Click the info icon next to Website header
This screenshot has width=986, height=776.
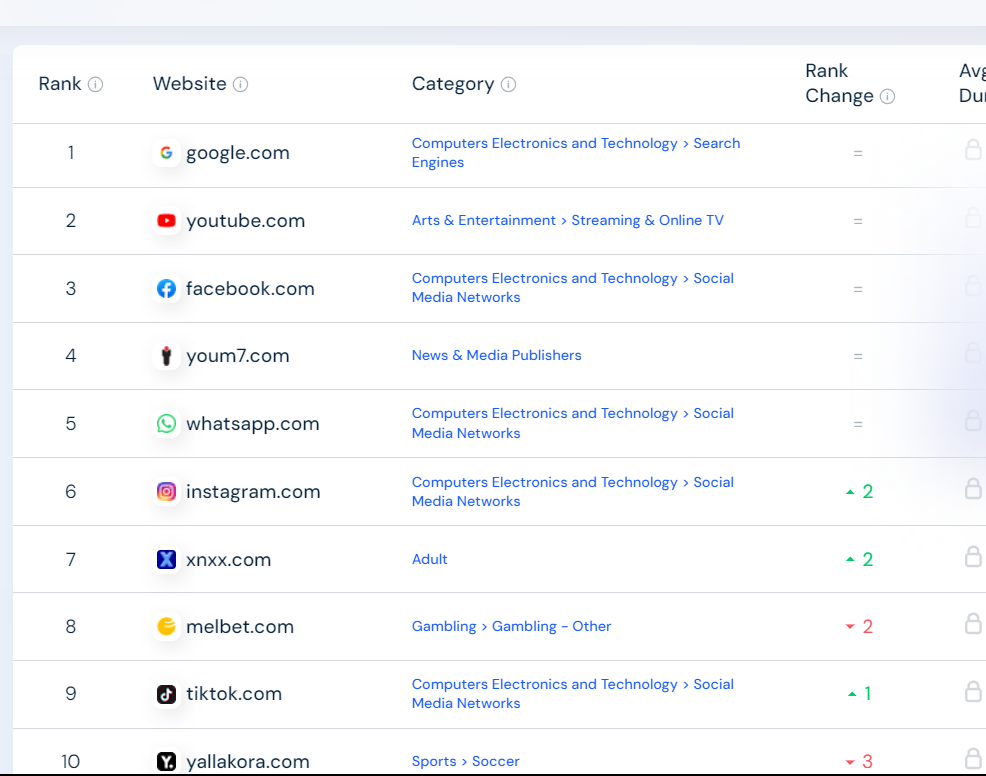tap(240, 84)
